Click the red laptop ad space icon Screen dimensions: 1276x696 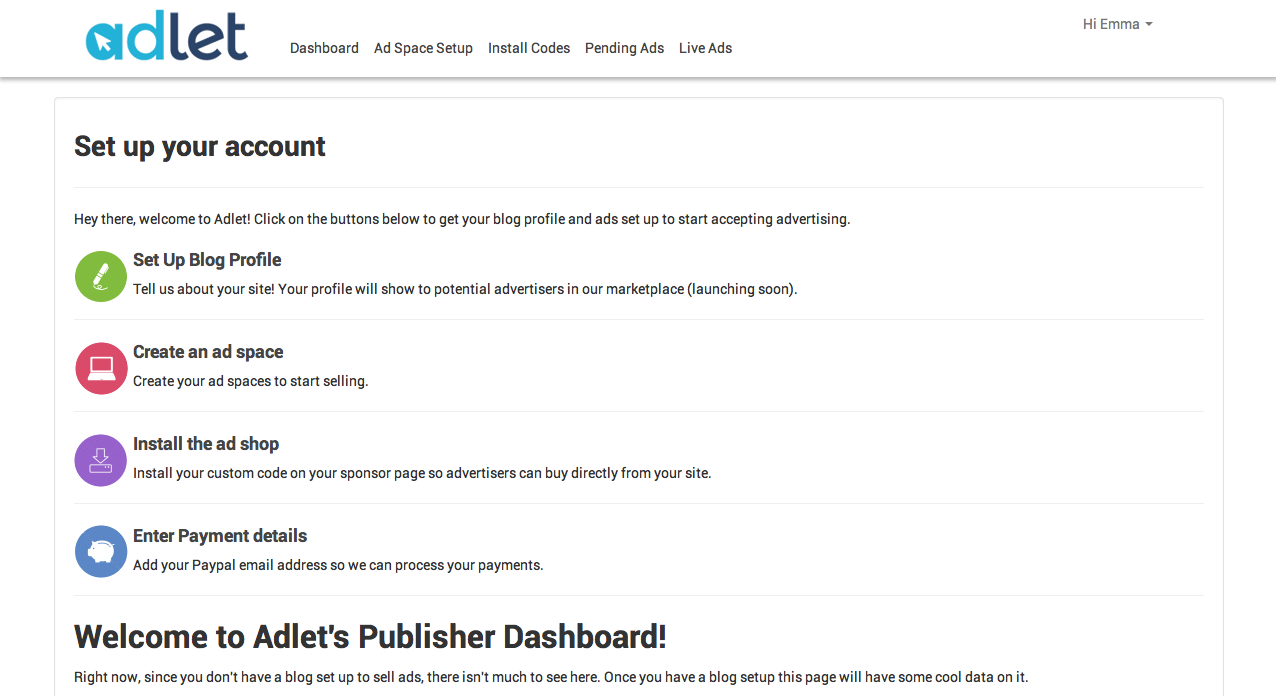(x=101, y=368)
